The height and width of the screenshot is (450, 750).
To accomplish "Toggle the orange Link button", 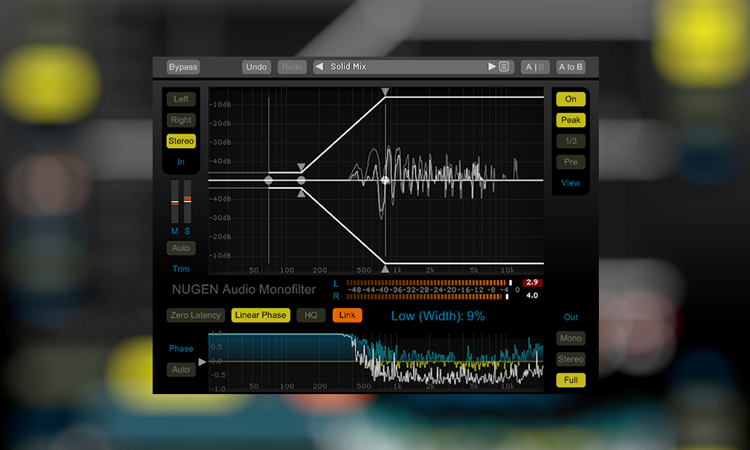I will [347, 315].
